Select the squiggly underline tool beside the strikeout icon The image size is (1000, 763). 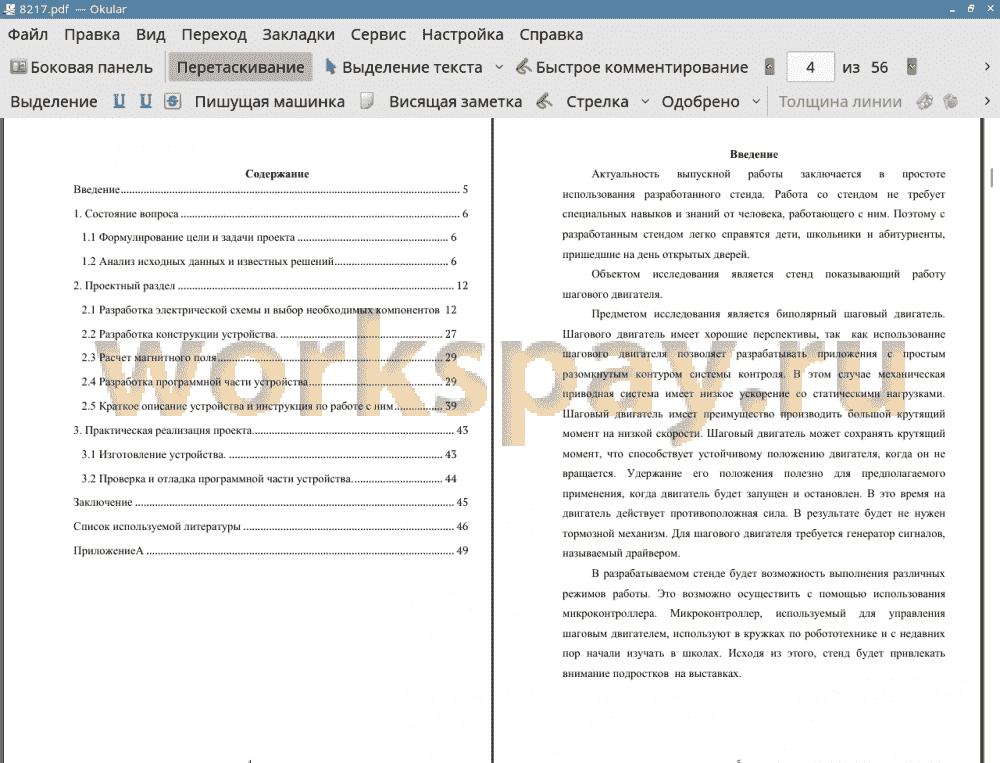click(x=146, y=101)
